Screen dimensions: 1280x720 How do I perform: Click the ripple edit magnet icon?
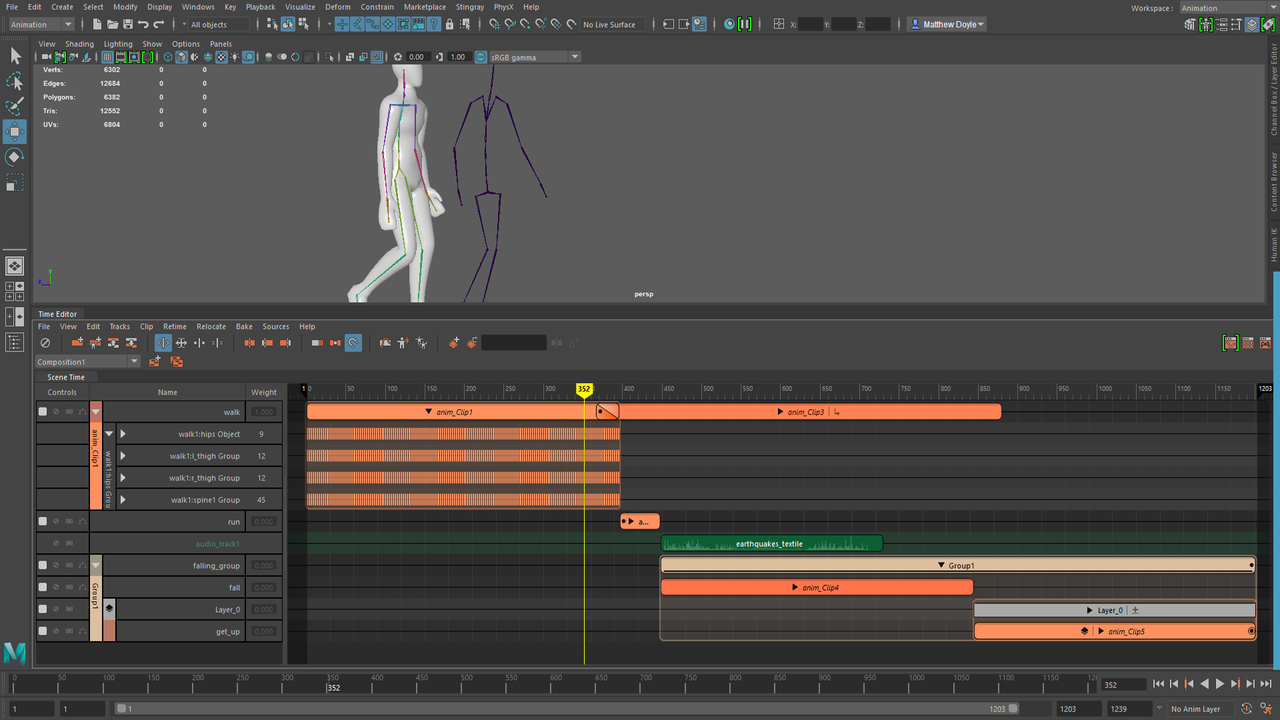point(353,343)
